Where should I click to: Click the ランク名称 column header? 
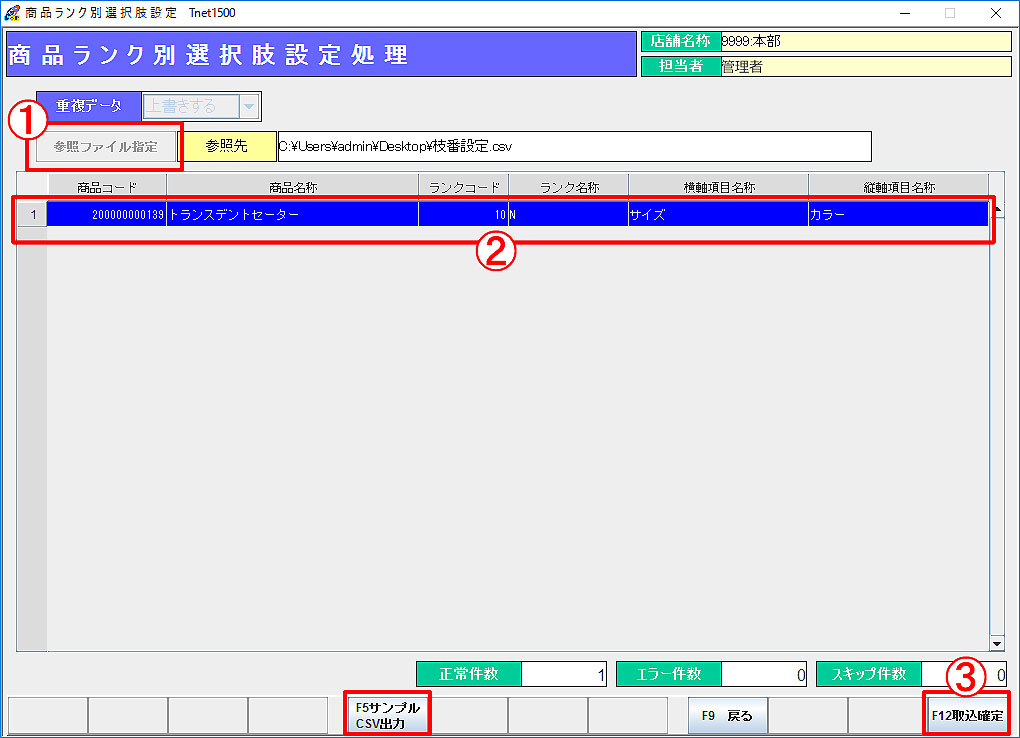(x=569, y=187)
